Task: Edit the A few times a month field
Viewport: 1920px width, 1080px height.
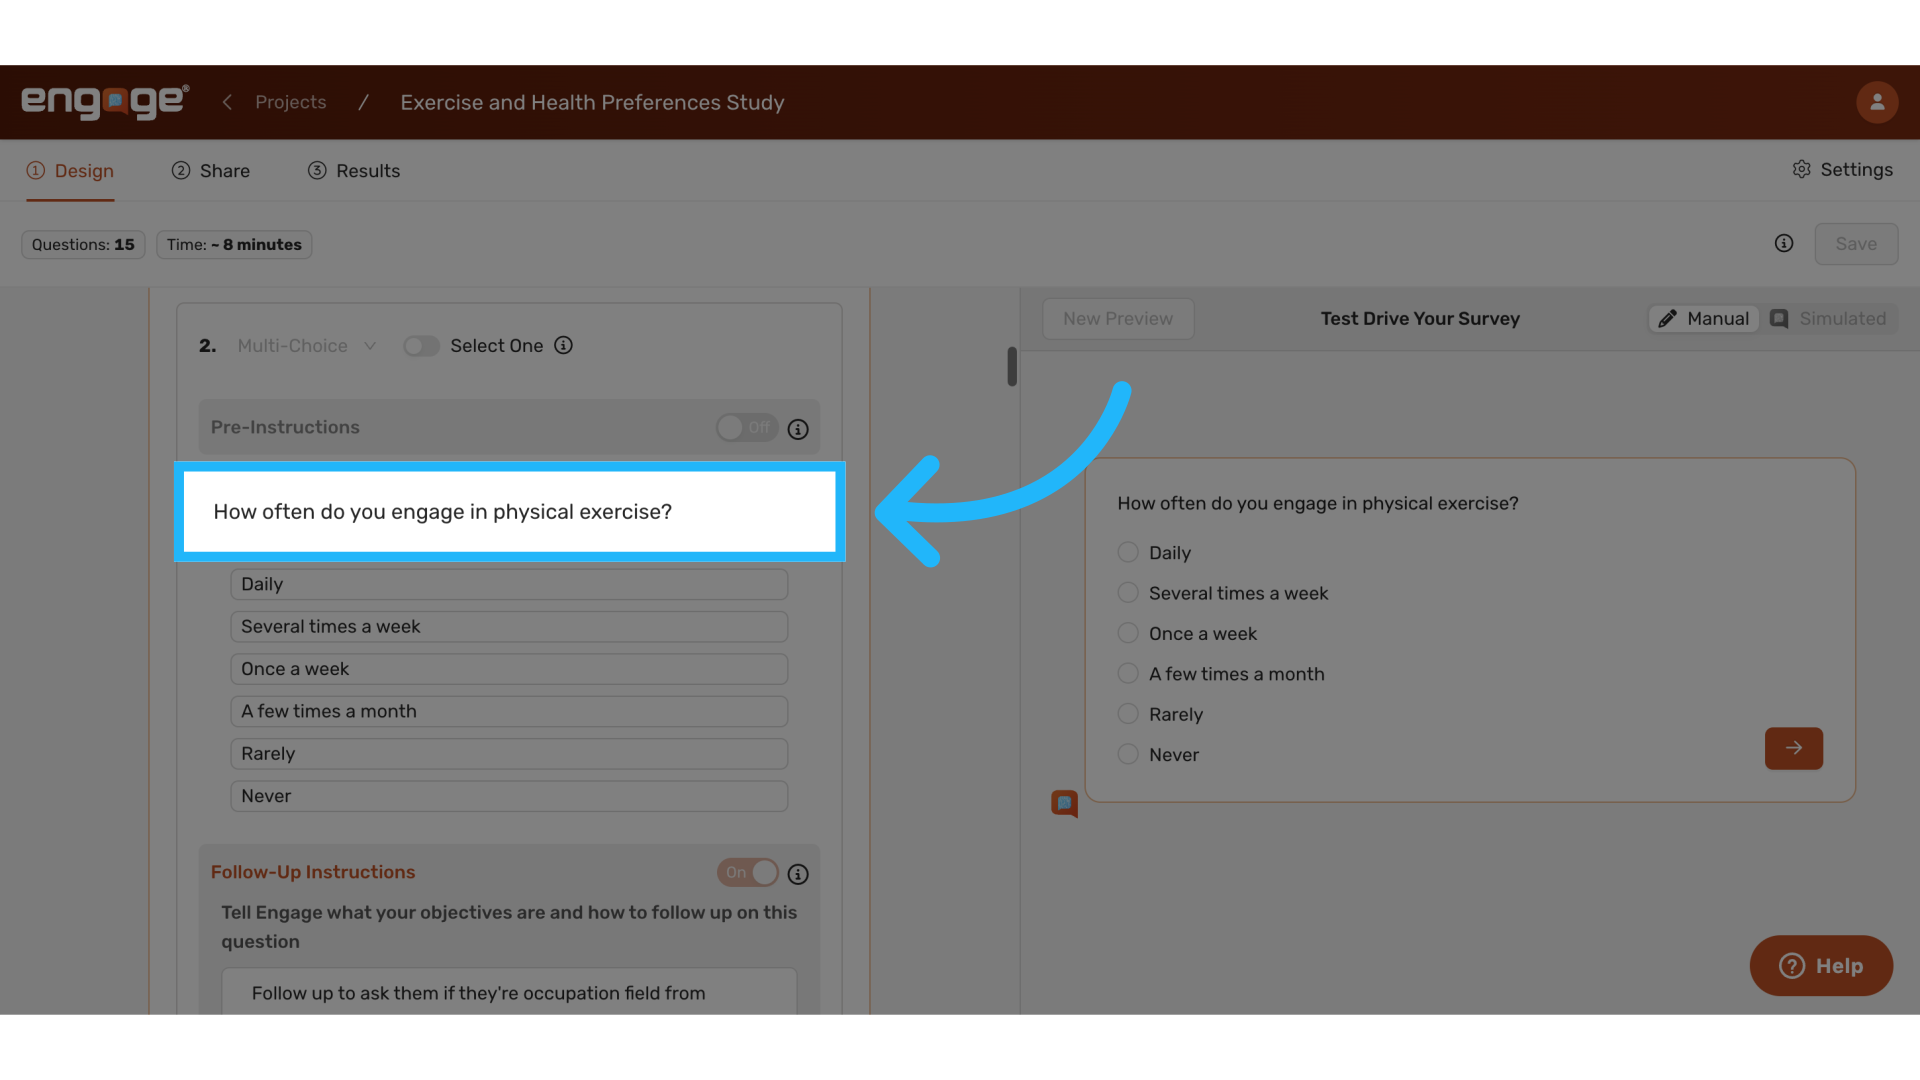Action: click(509, 712)
